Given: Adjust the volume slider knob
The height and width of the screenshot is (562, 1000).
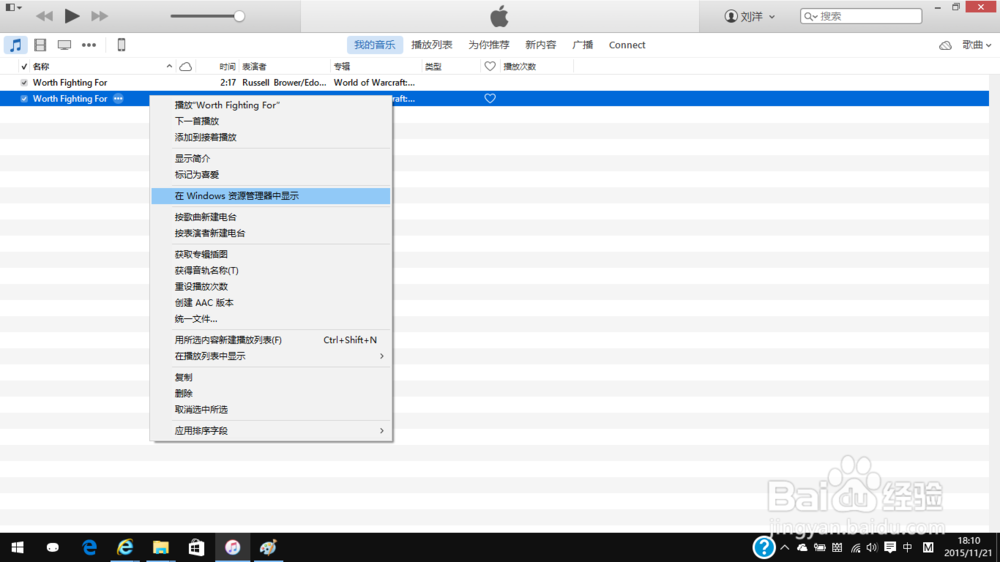Looking at the screenshot, I should pos(239,17).
